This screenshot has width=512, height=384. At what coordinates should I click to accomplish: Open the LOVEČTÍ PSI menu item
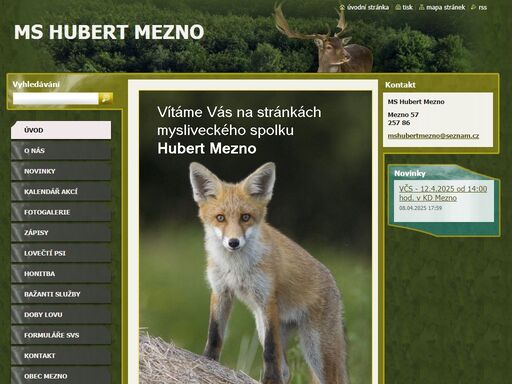tap(61, 253)
